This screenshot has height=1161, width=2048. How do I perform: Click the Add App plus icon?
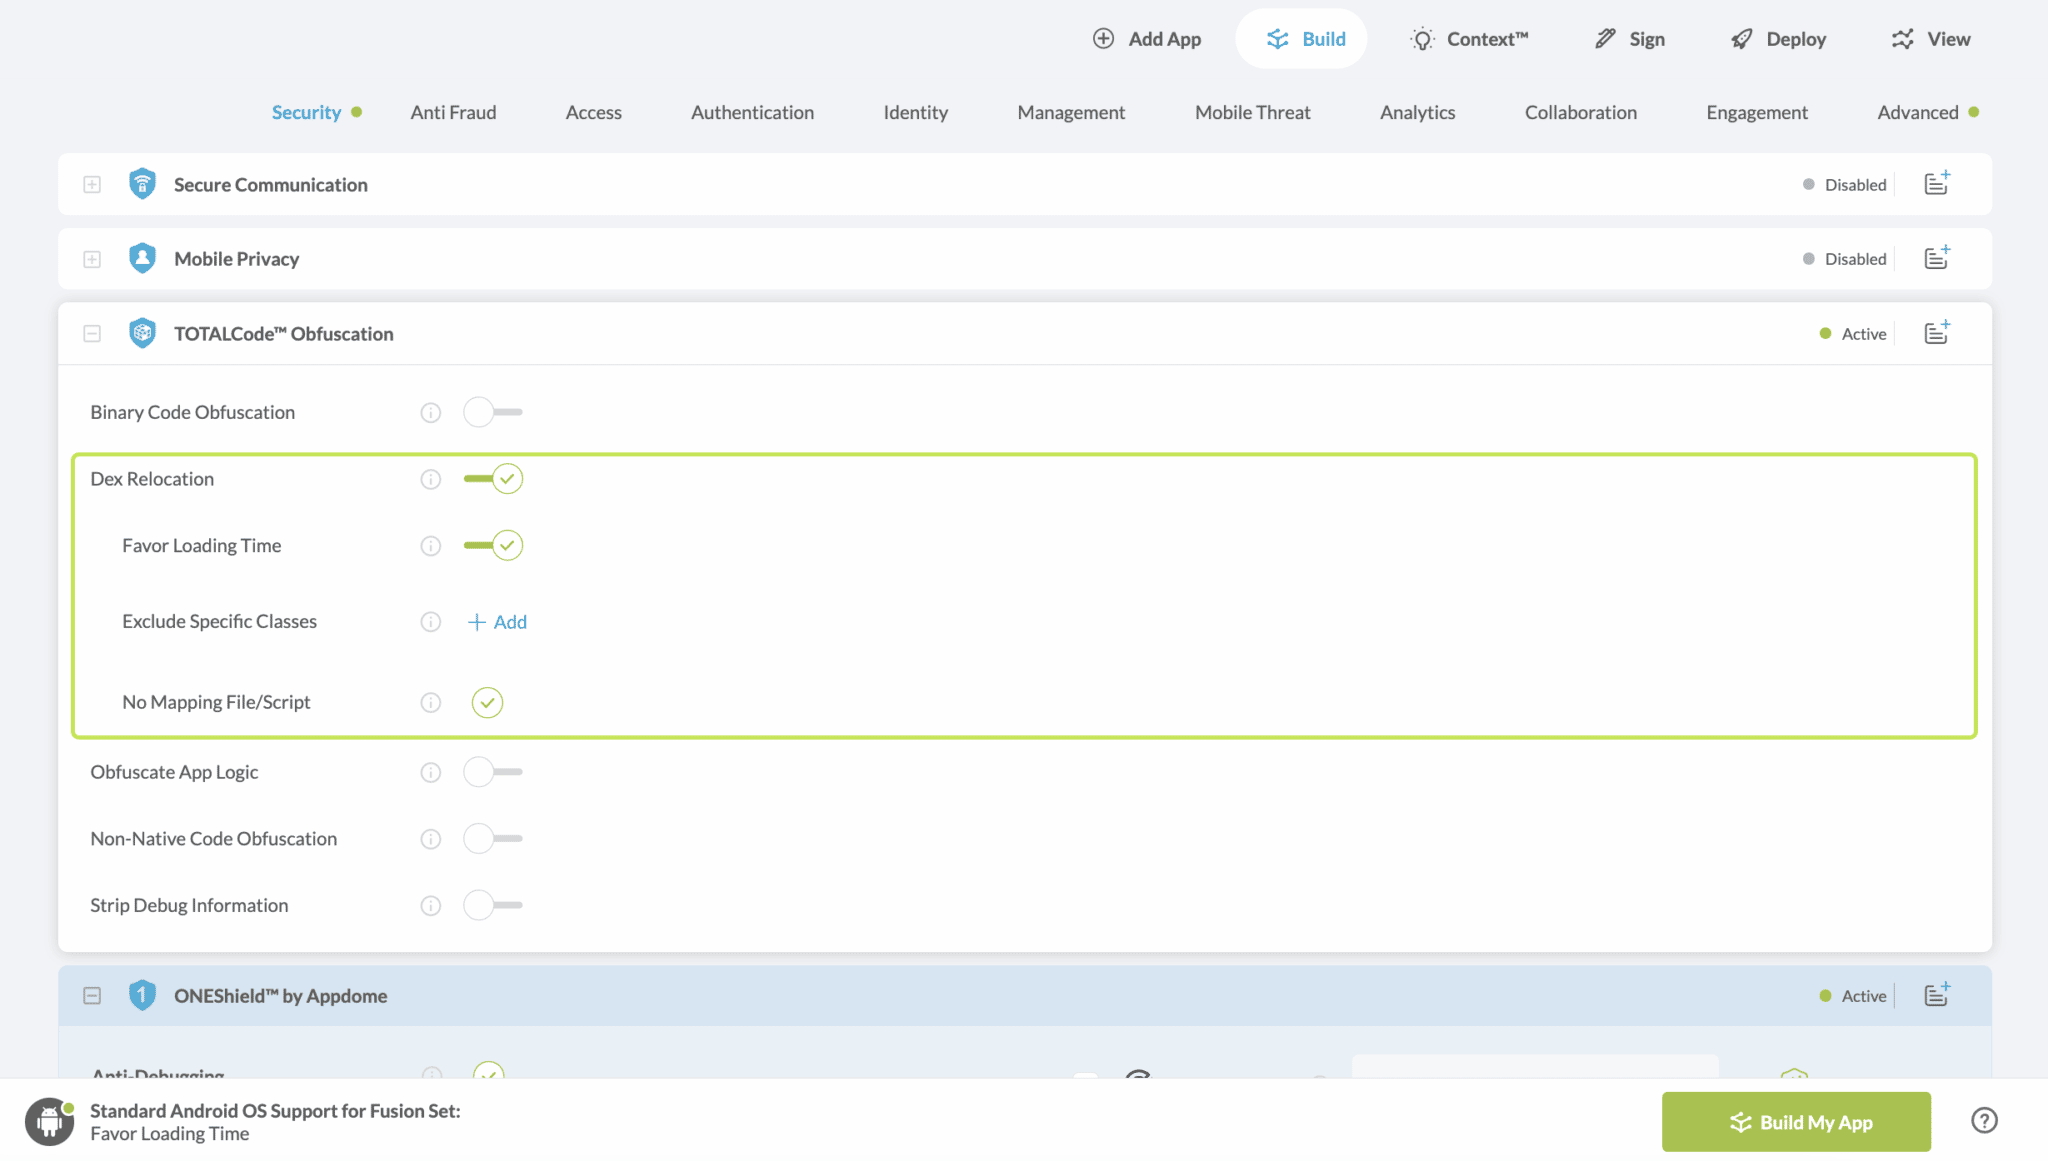point(1103,38)
